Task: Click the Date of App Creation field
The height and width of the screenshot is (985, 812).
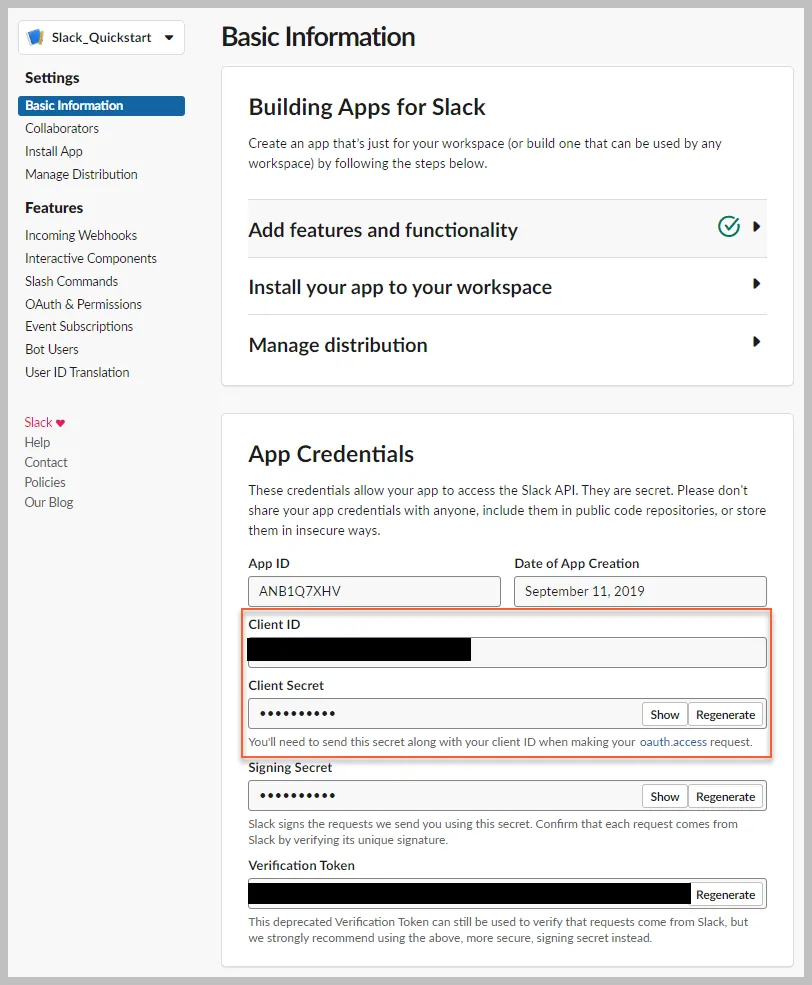Action: [640, 591]
